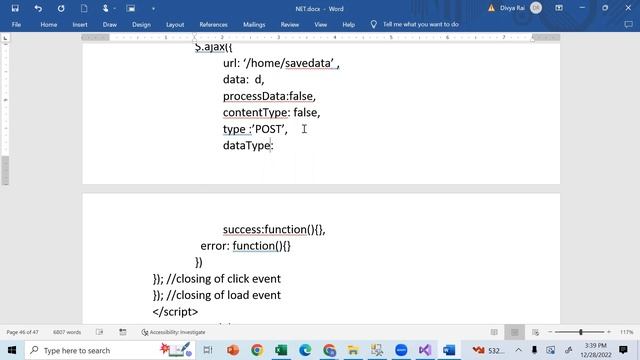Click the zoom in plus button
The height and width of the screenshot is (360, 640).
609,332
